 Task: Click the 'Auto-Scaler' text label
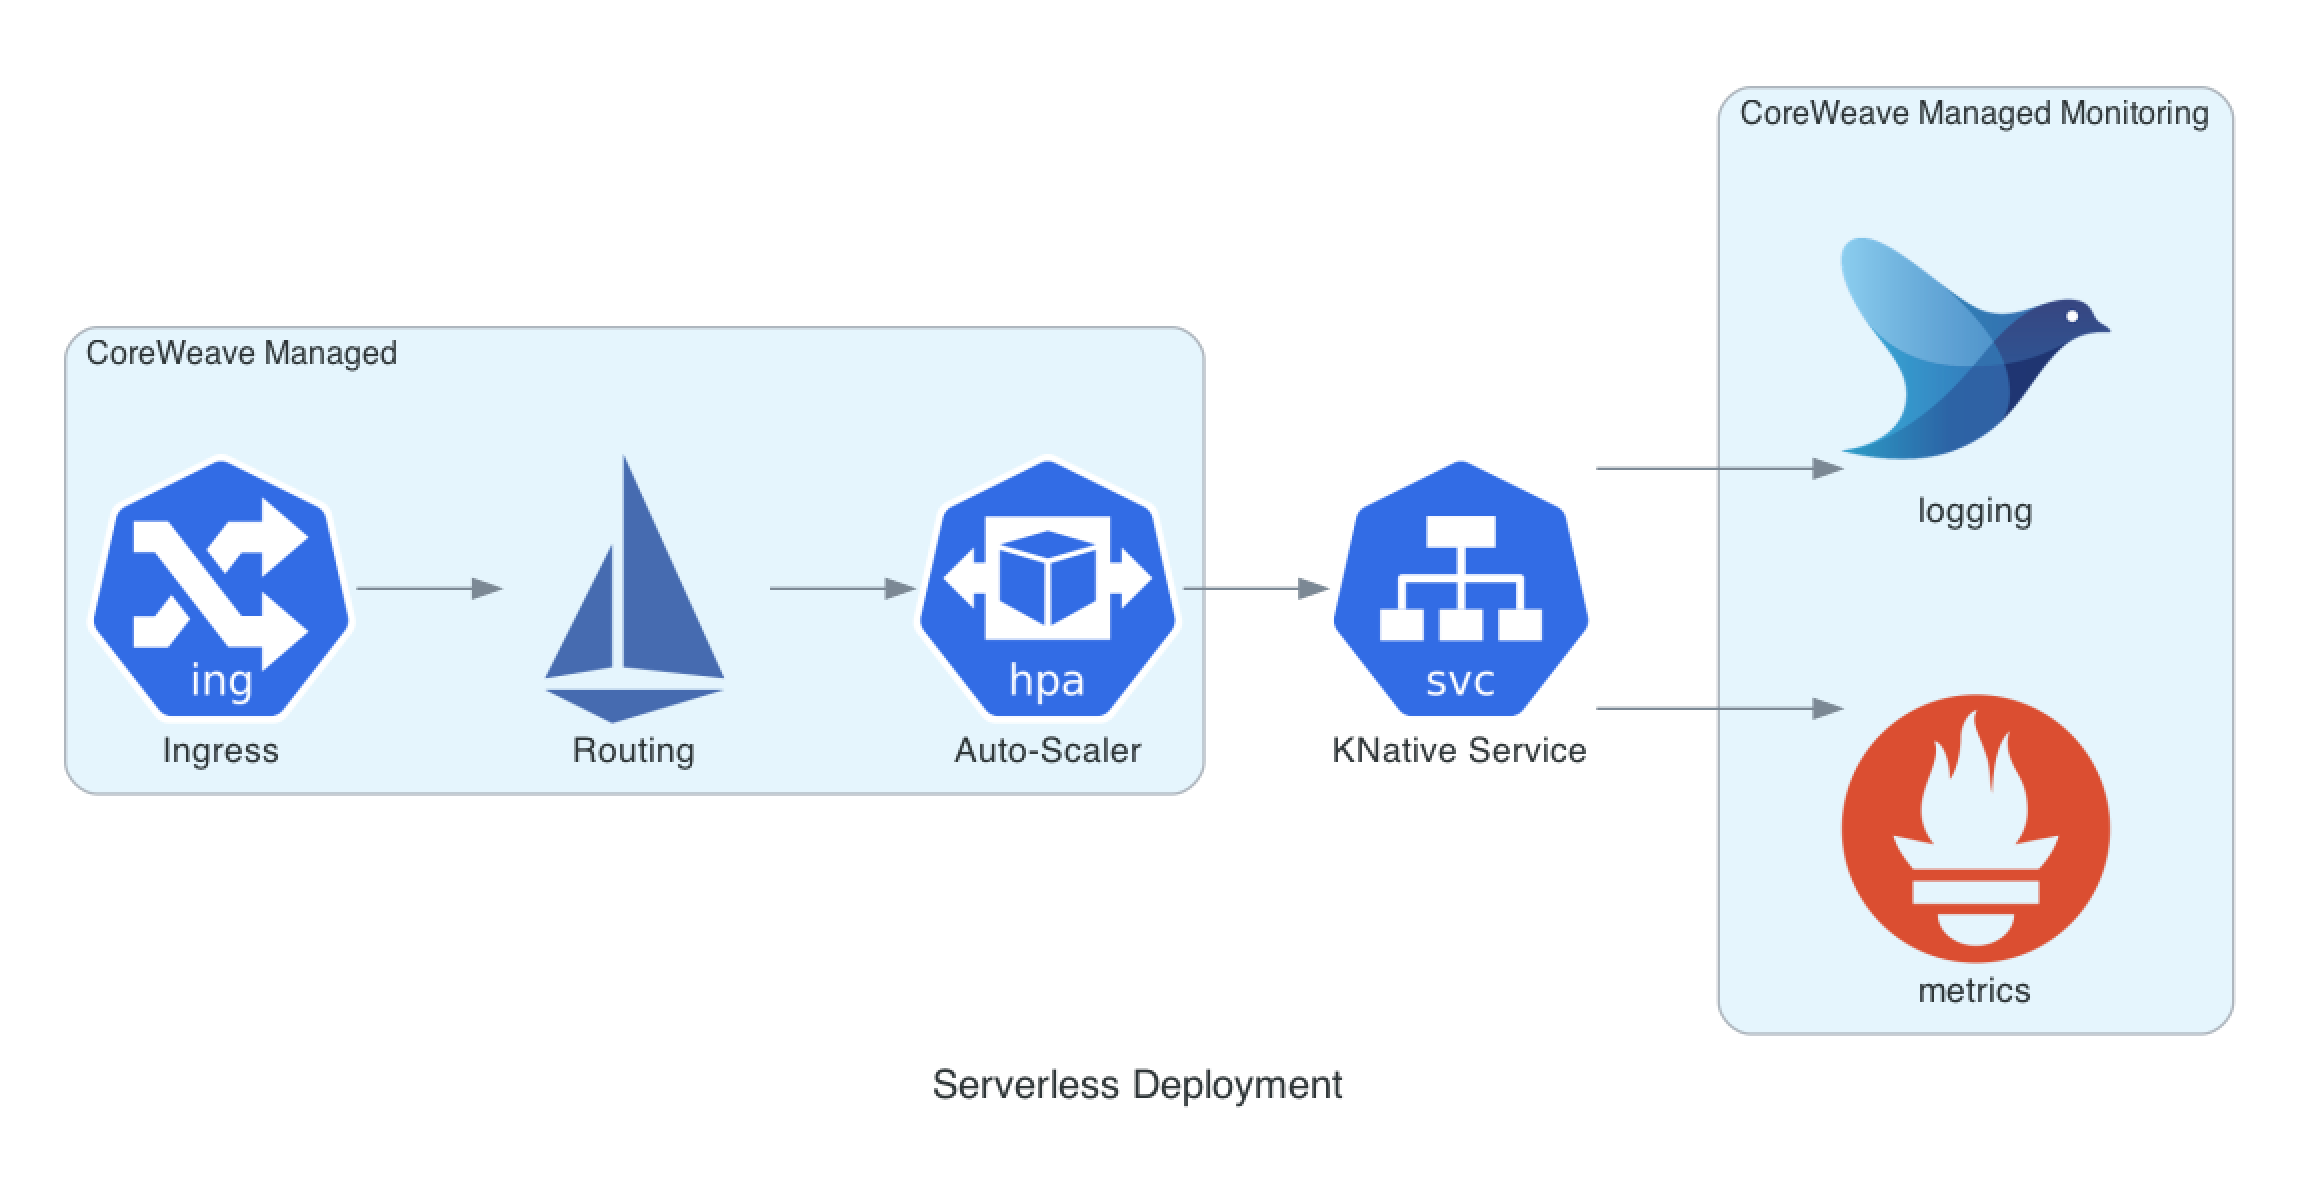(1047, 750)
